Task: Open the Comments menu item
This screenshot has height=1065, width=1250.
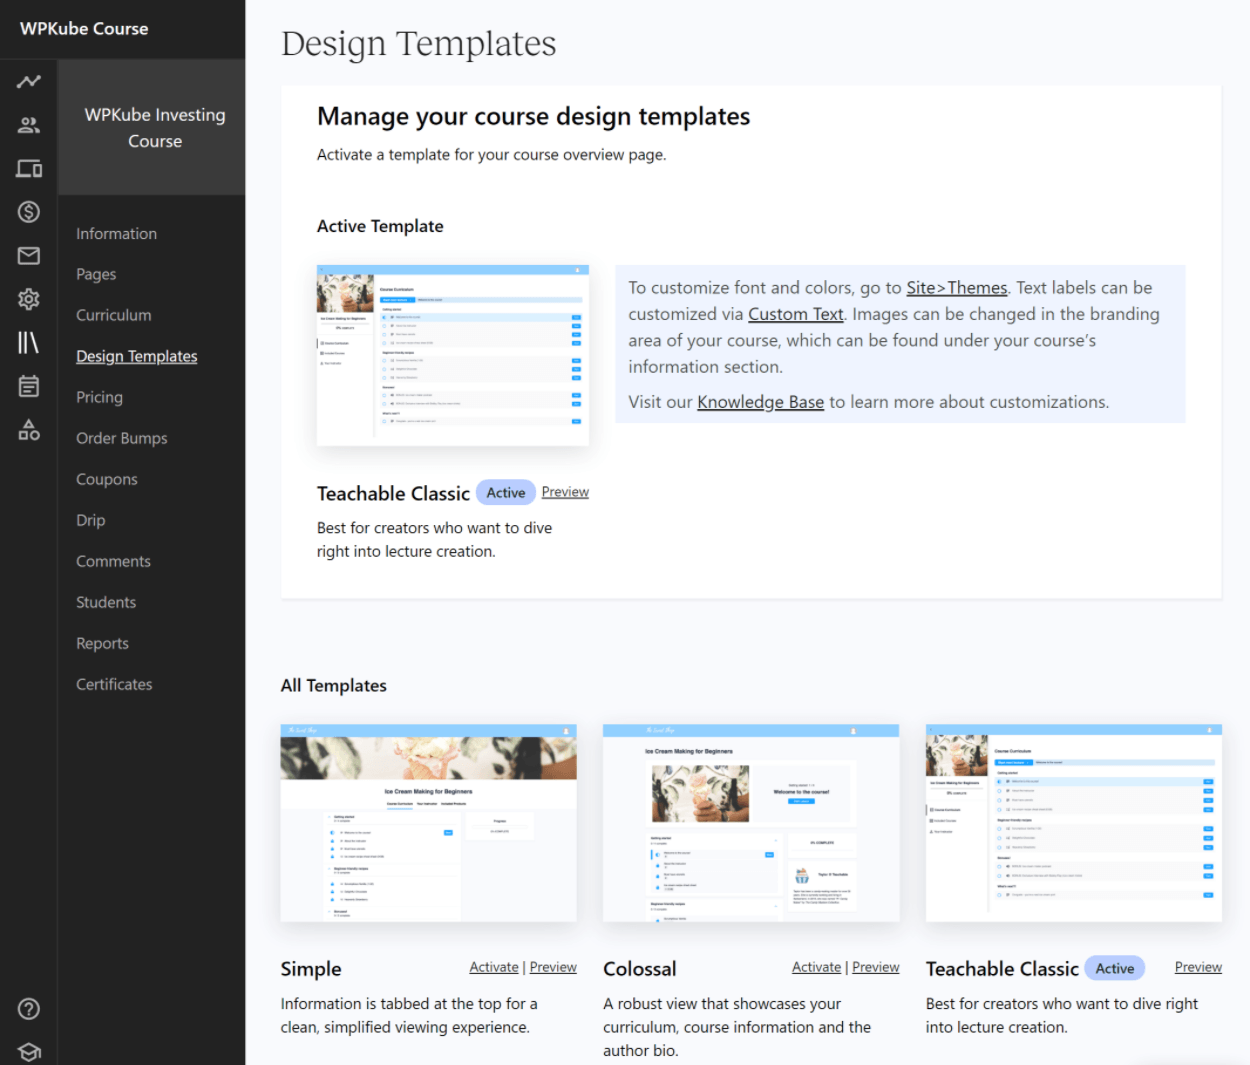Action: 113,561
